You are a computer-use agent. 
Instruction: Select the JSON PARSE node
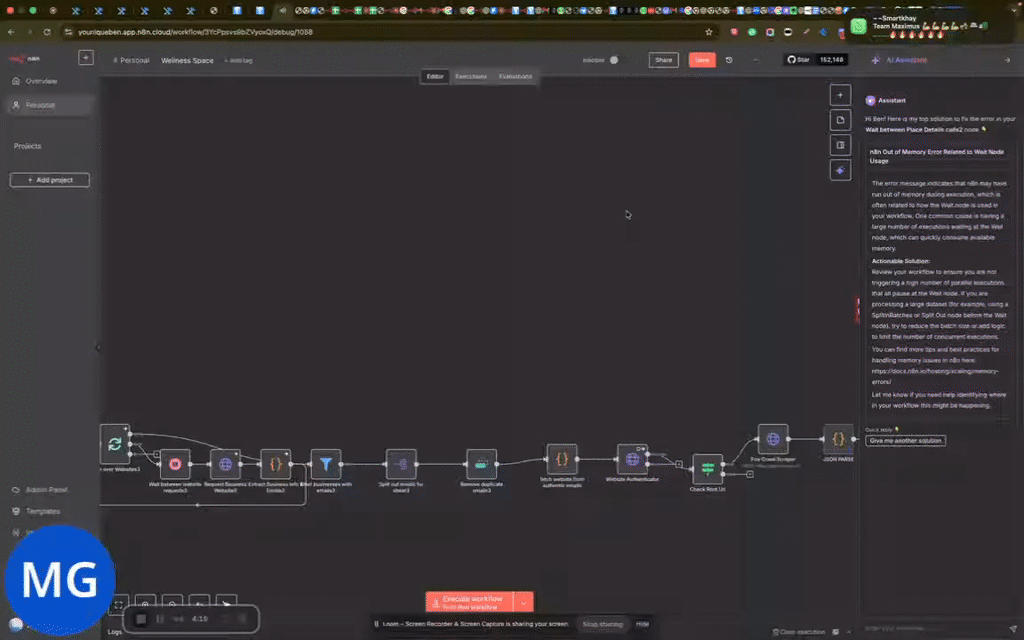click(839, 440)
